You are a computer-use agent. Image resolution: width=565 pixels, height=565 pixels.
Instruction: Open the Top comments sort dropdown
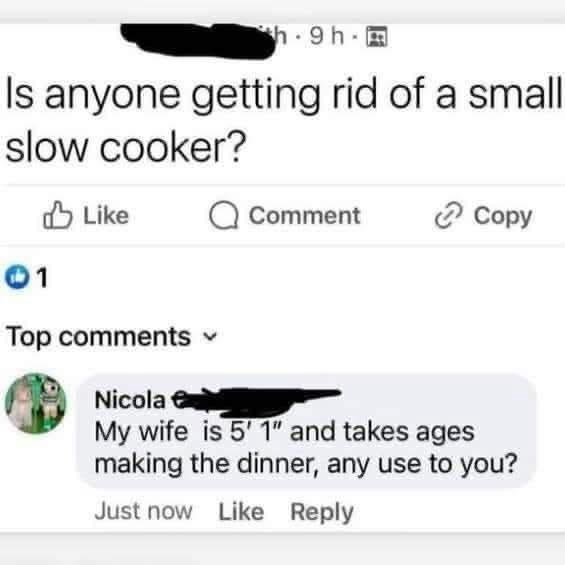click(x=112, y=337)
